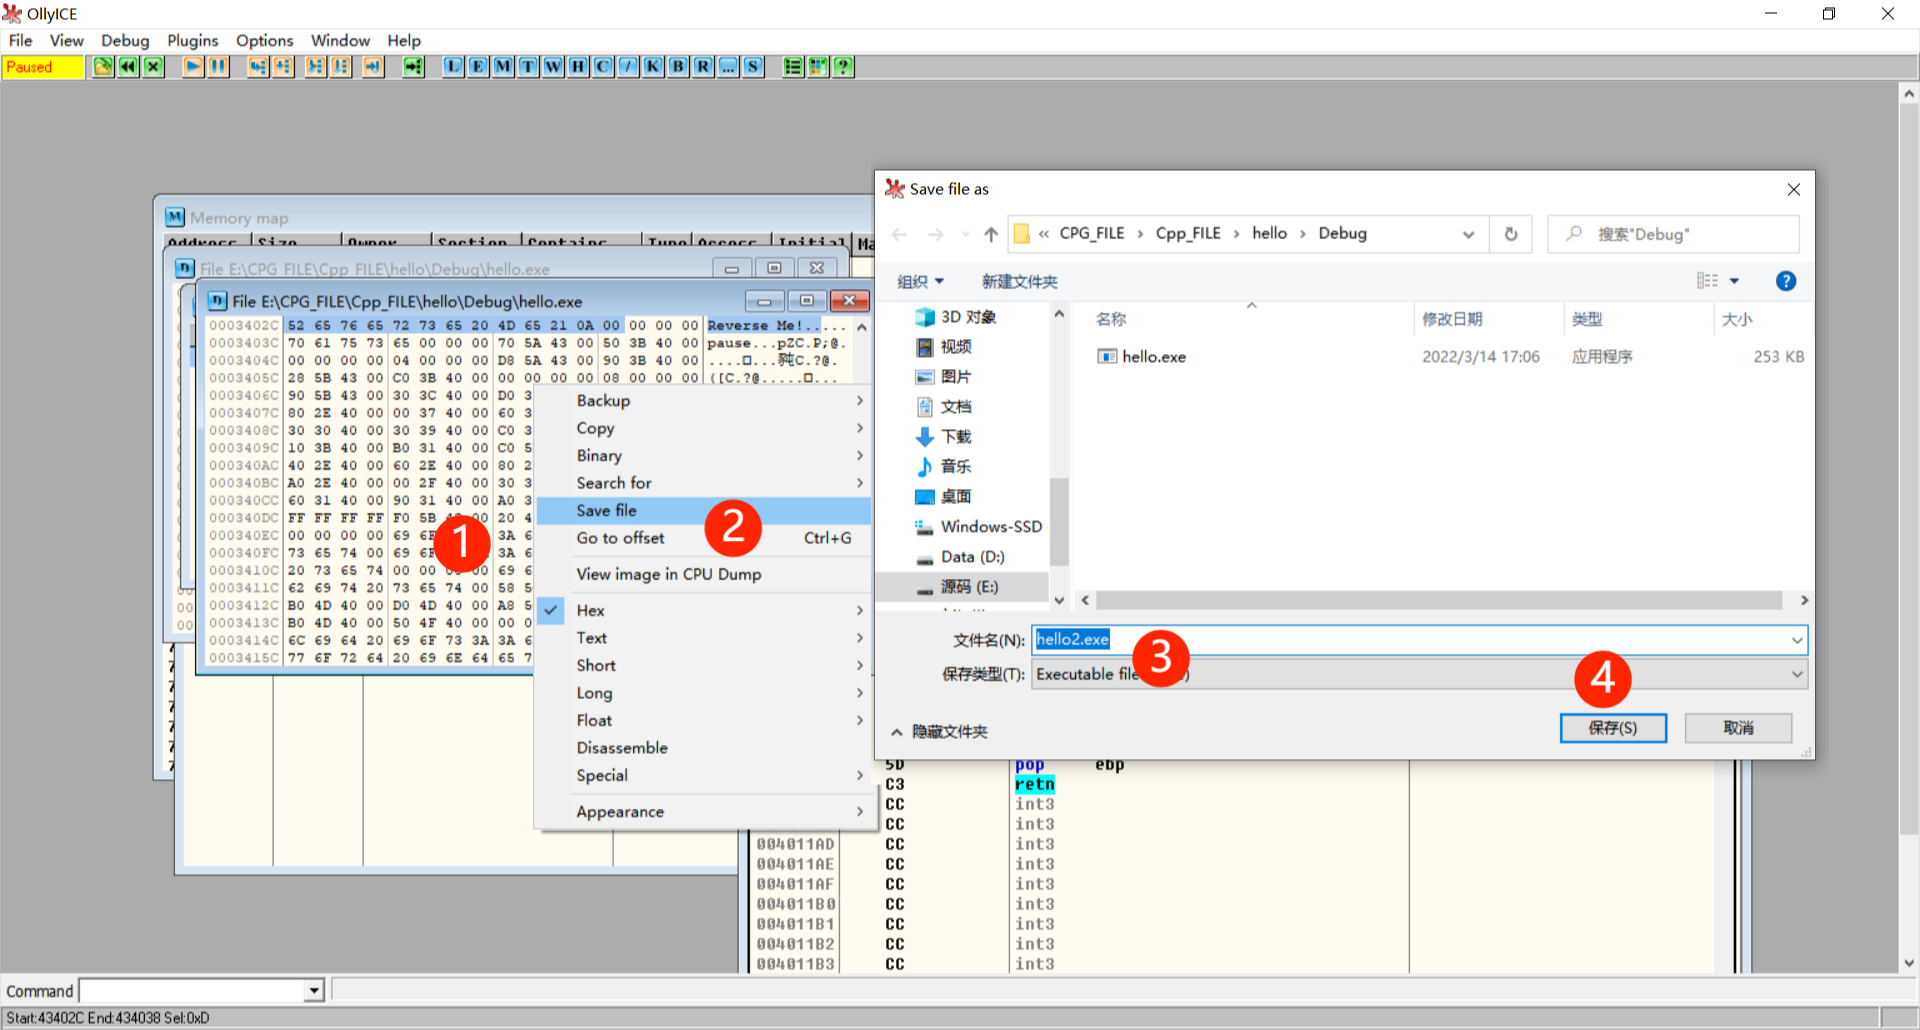Open the Memory map M toolbar button
Screen dimensions: 1920x1030
[503, 67]
